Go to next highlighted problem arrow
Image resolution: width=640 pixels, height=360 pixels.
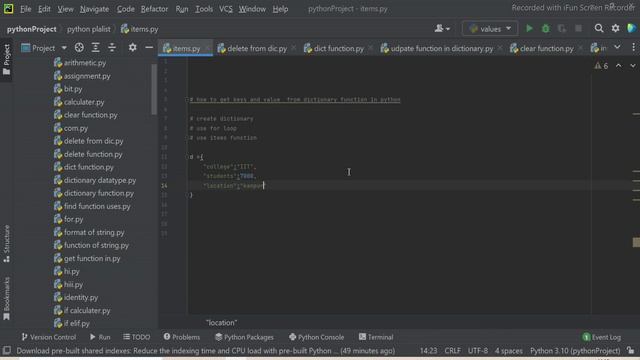(x=632, y=66)
